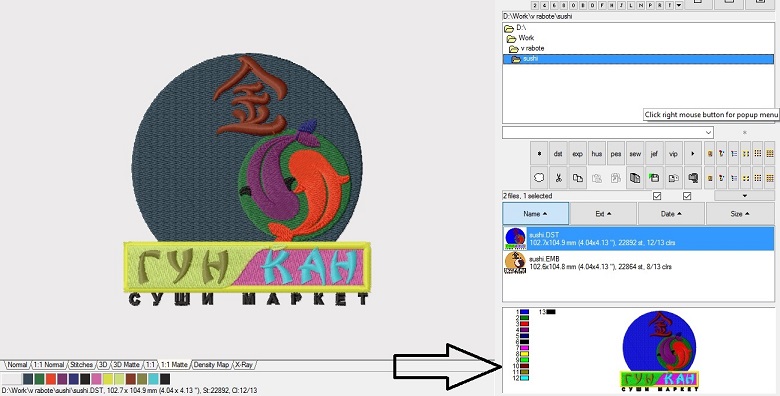Viewport: 780px width, 396px height.
Task: Open the 3D Matte view tab
Action: tap(126, 365)
